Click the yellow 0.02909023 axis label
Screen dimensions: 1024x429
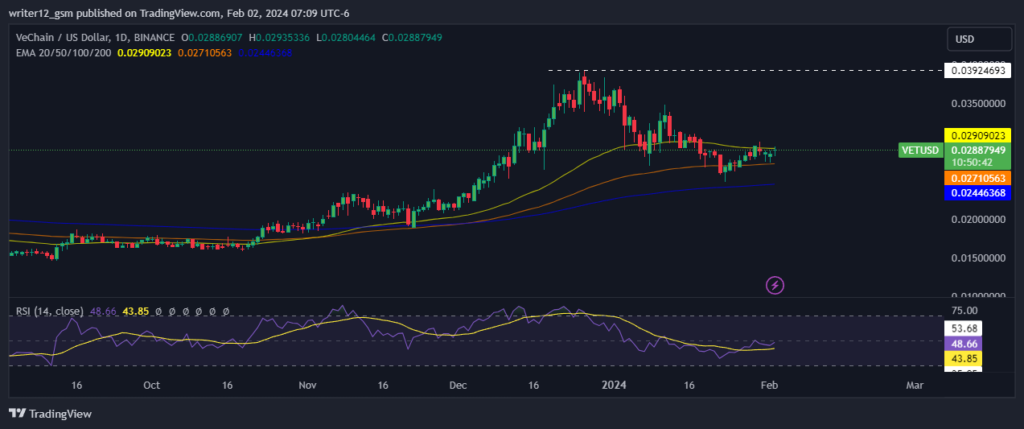pos(978,135)
